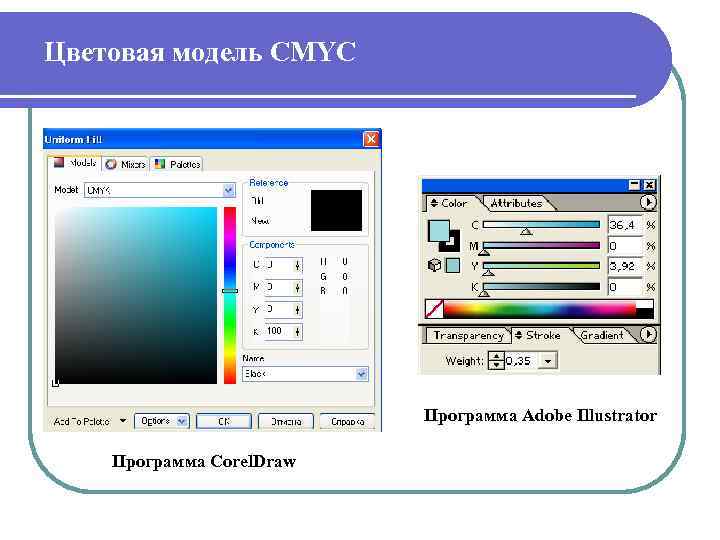Open the Color panel flyout menu arrow
Image resolution: width=720 pixels, height=540 pixels.
648,202
